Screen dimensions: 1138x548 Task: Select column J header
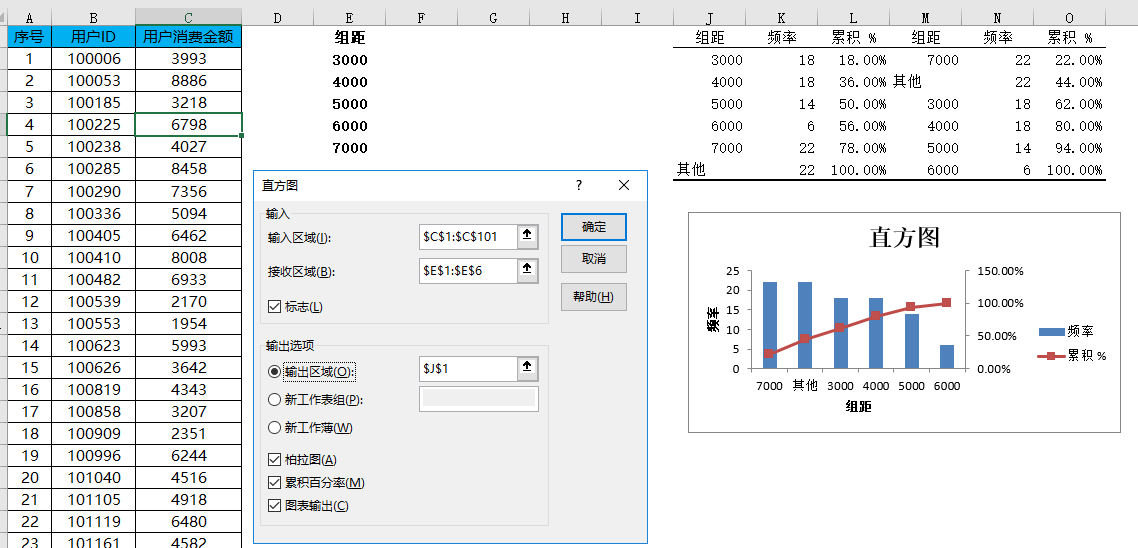point(709,18)
